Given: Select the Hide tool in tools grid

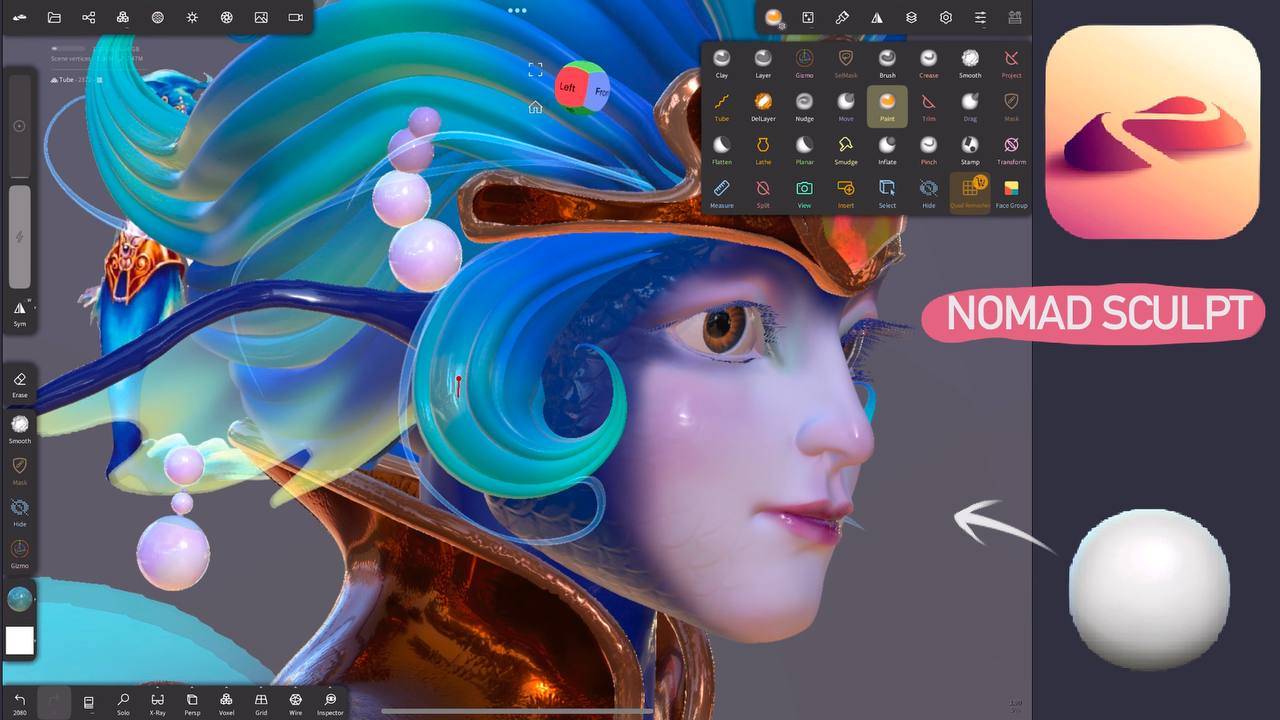Looking at the screenshot, I should pos(929,193).
